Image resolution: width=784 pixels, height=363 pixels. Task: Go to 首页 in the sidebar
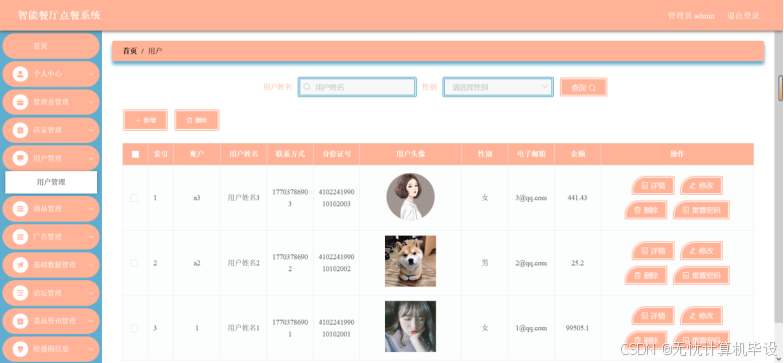(50, 46)
